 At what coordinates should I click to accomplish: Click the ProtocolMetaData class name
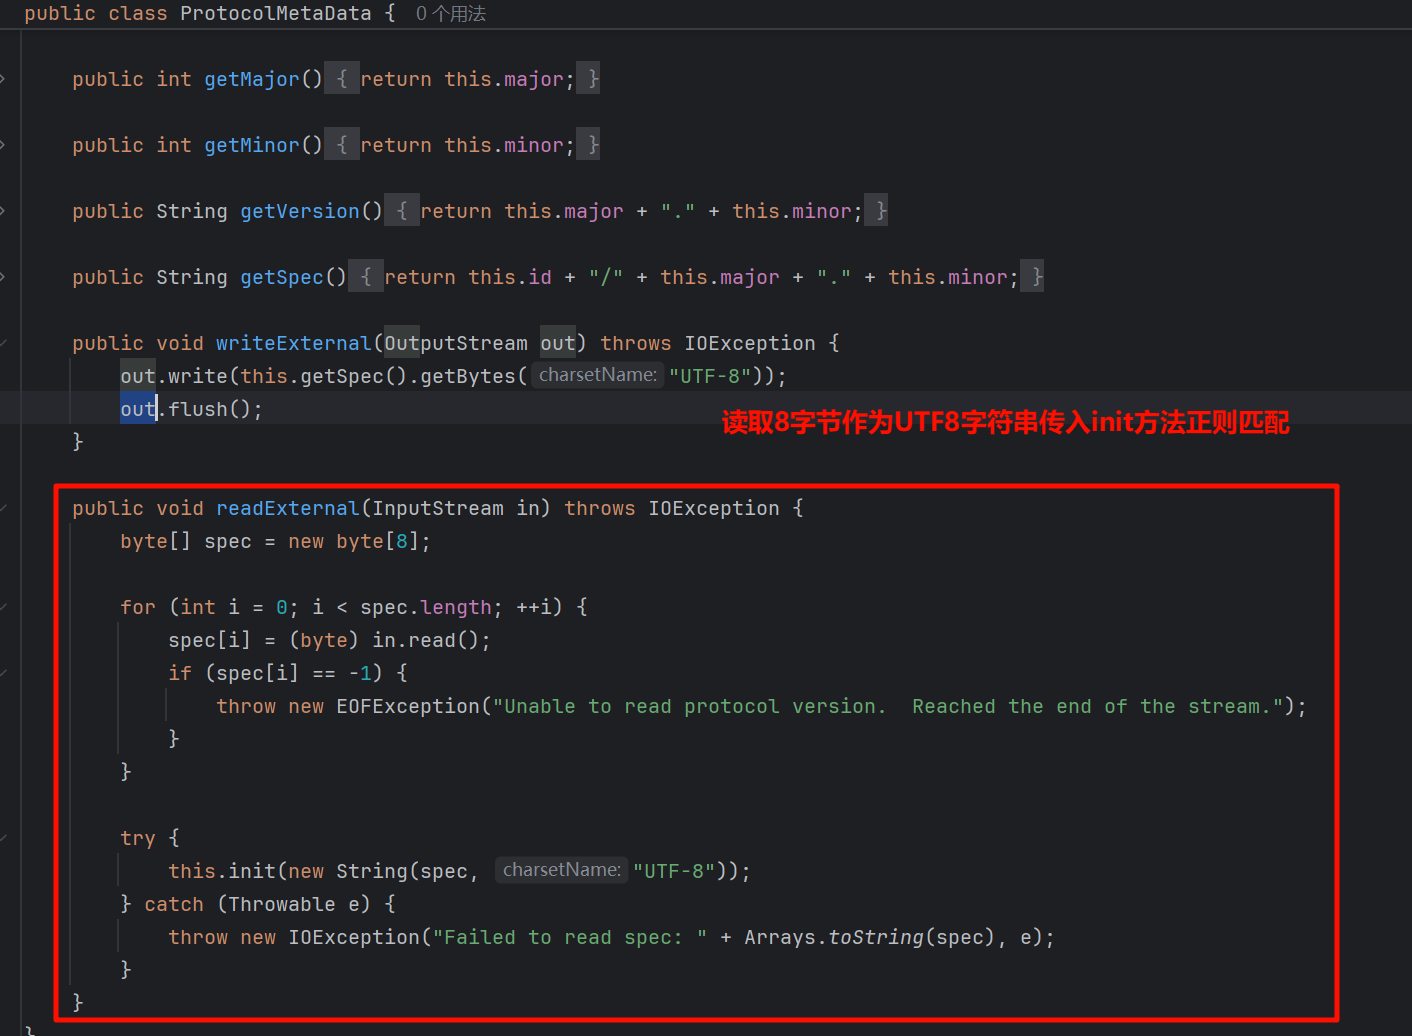(275, 14)
